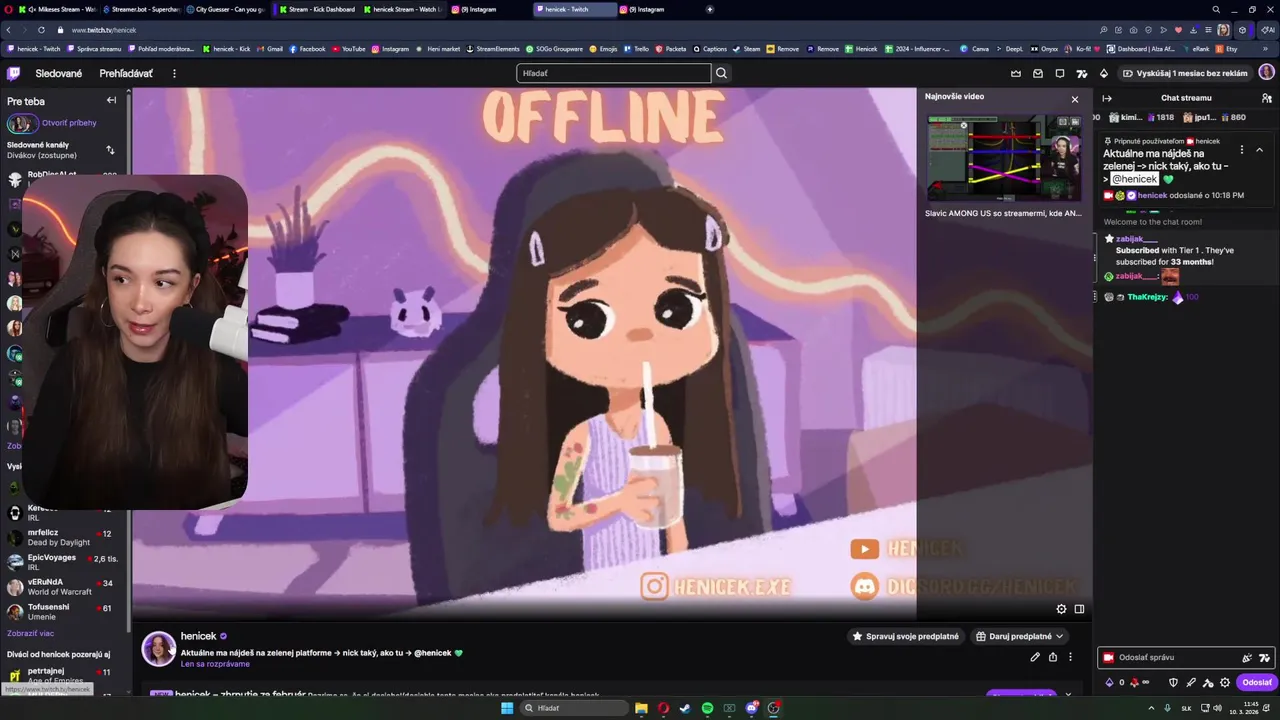Click the Windows Start button
This screenshot has height=720, width=1280.
coord(507,708)
